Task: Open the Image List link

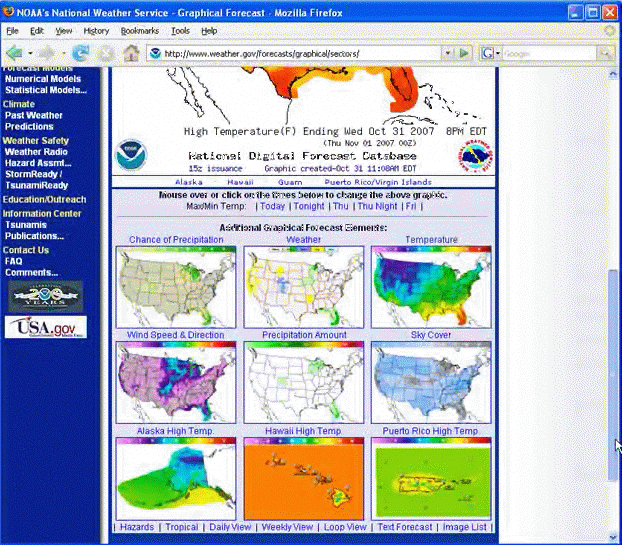Action: 465,527
